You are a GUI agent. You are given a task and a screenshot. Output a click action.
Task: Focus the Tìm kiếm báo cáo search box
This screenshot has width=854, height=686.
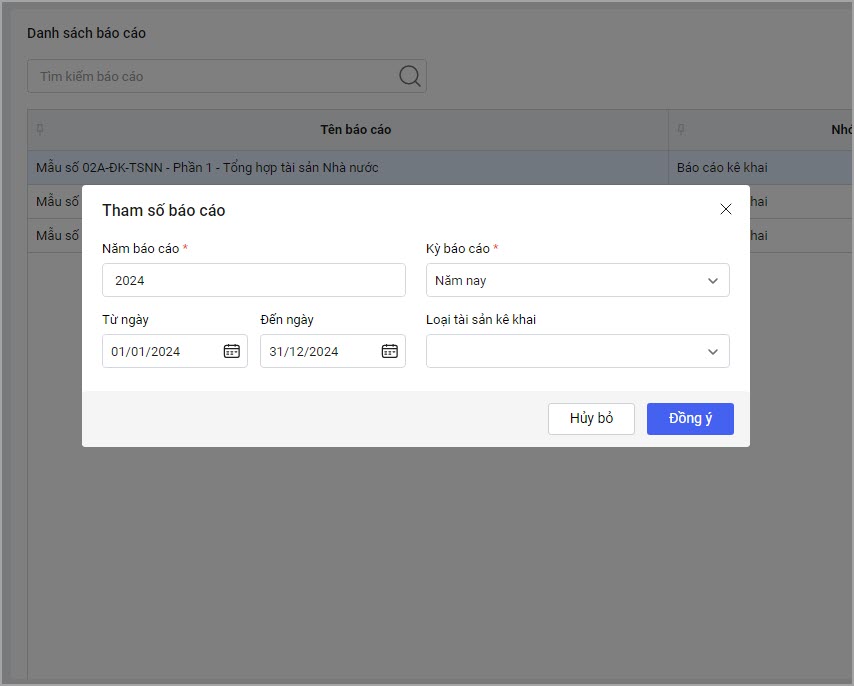(x=210, y=76)
